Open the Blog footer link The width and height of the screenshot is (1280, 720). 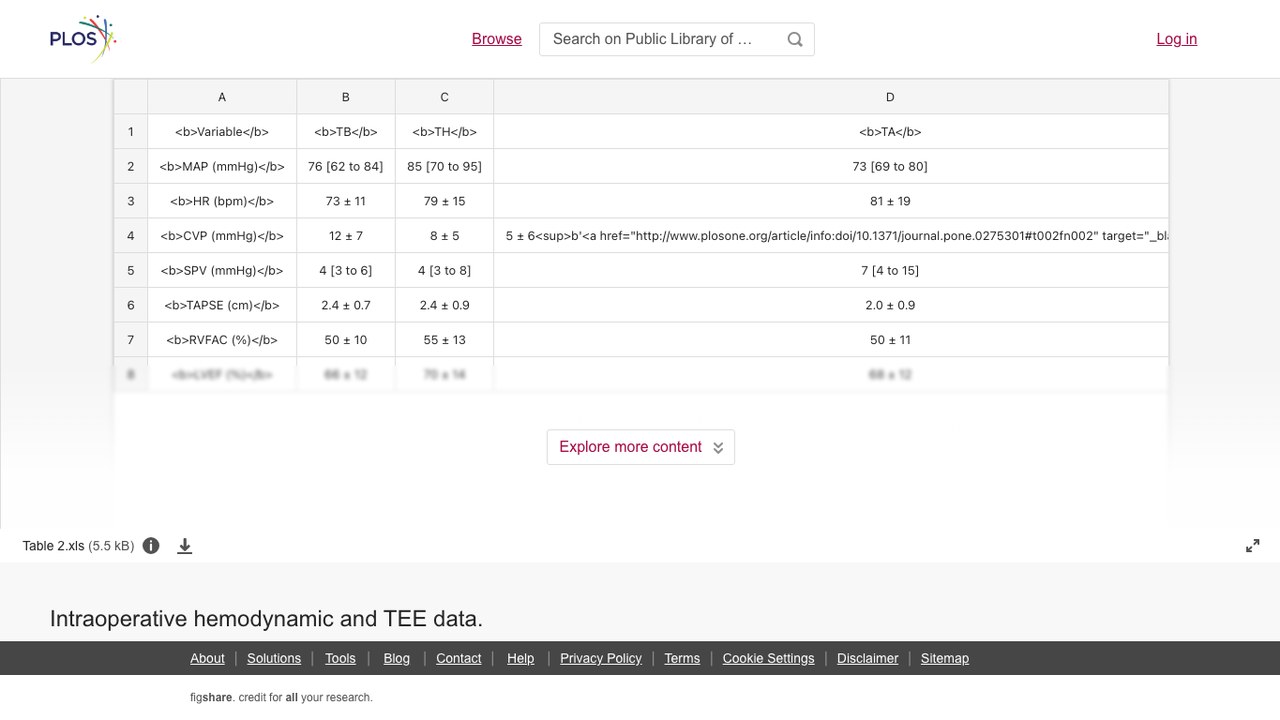397,658
